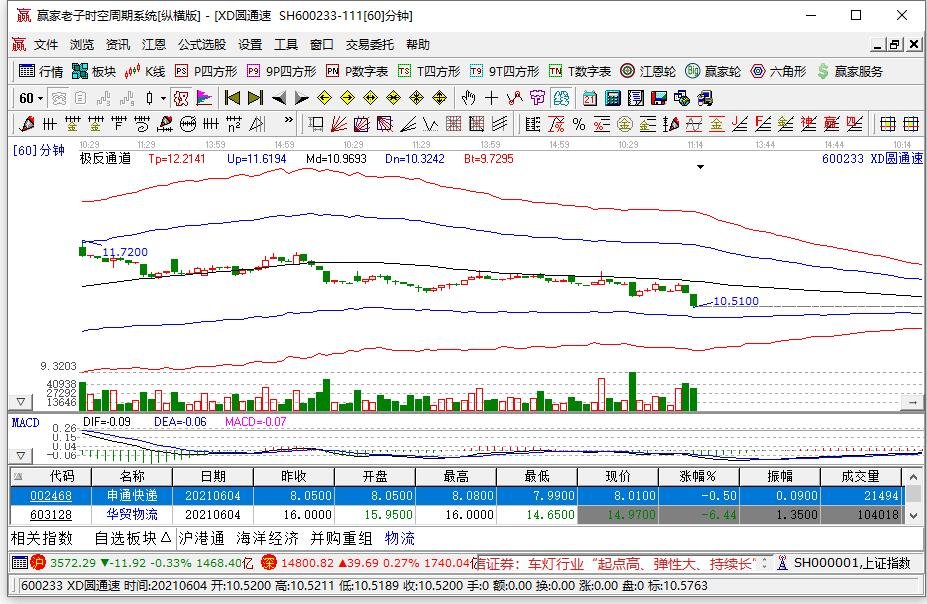Expand the 60-minute period dropdown

click(40, 99)
